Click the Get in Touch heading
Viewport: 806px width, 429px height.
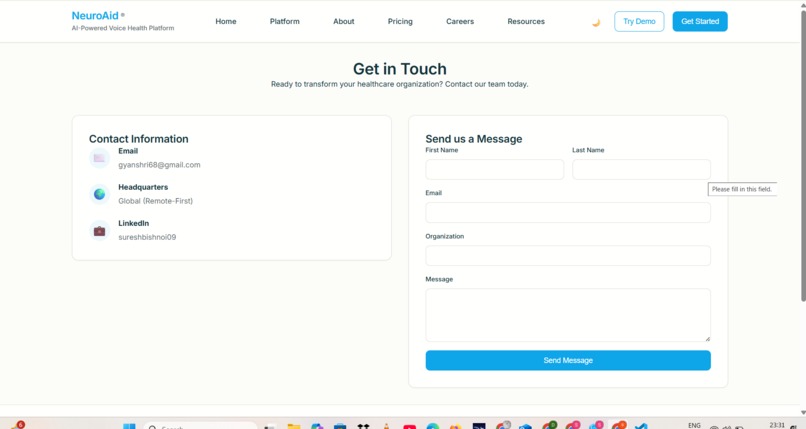coord(399,69)
